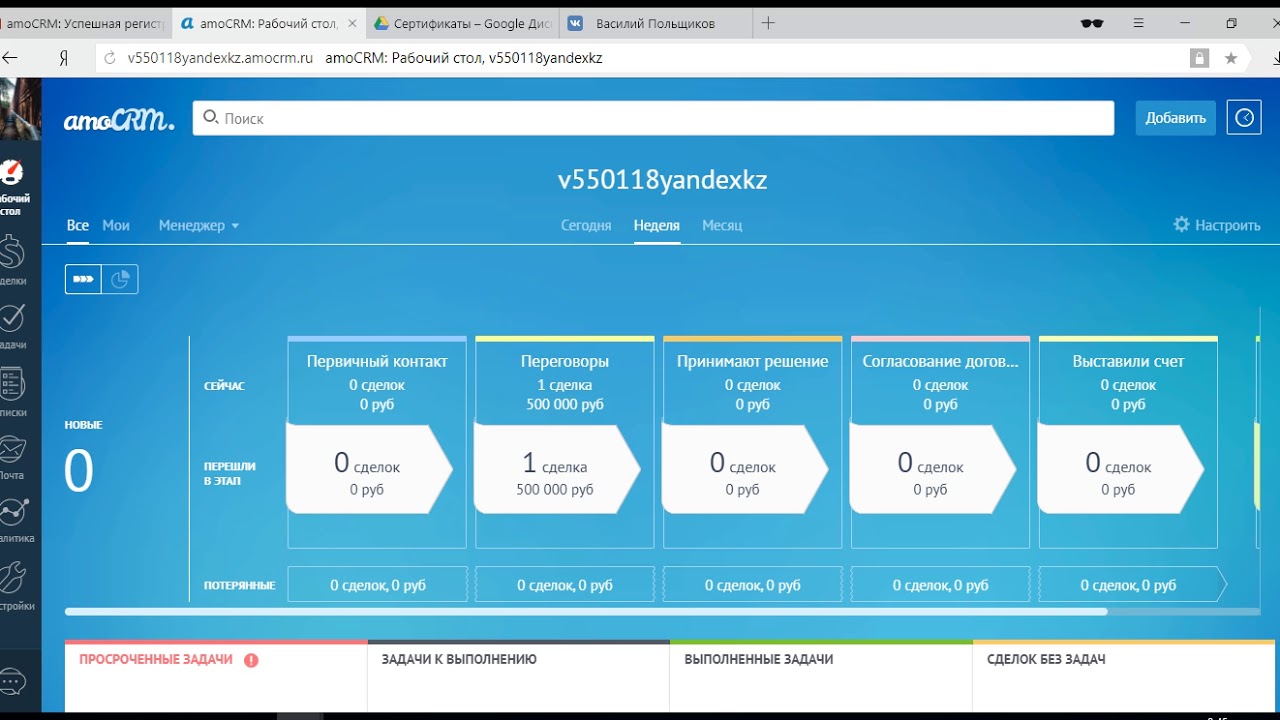Click the browser back arrow
Screen dimensions: 1280x720
click(11, 58)
